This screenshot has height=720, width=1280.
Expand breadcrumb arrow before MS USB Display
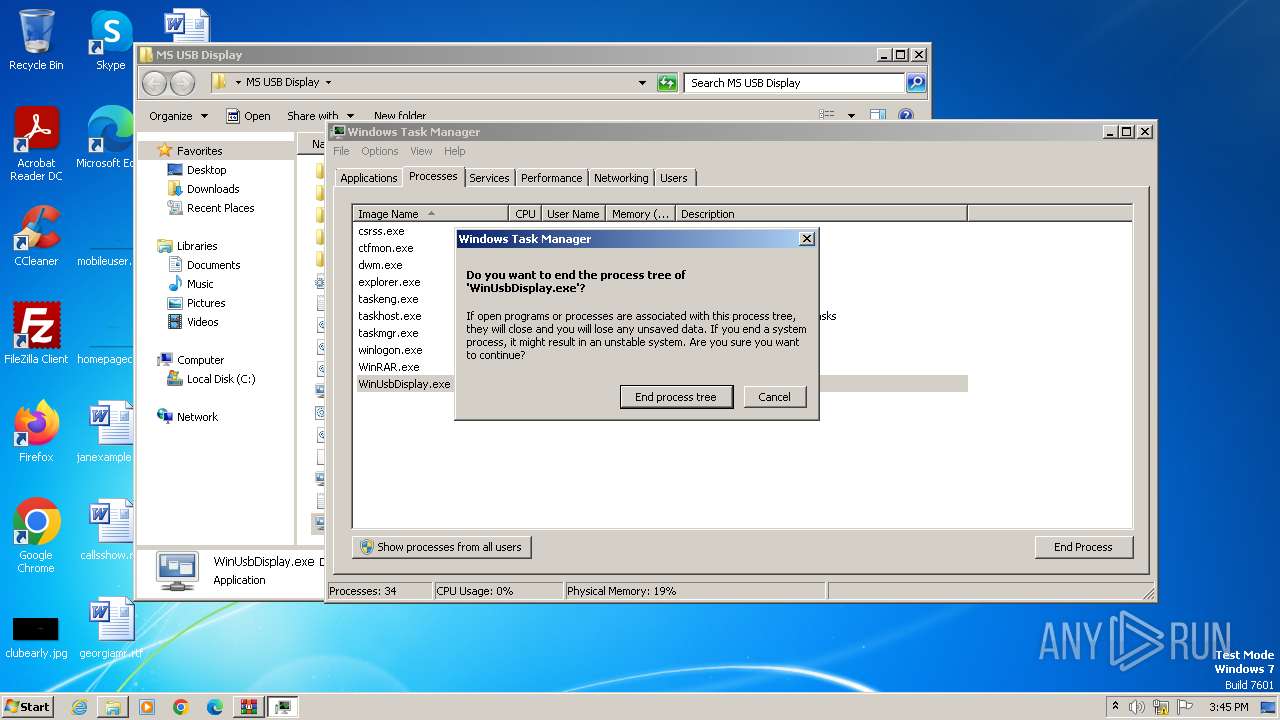237,83
